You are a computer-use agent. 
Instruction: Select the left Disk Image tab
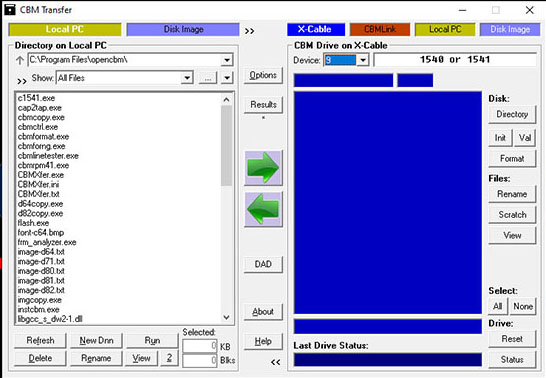click(x=183, y=30)
